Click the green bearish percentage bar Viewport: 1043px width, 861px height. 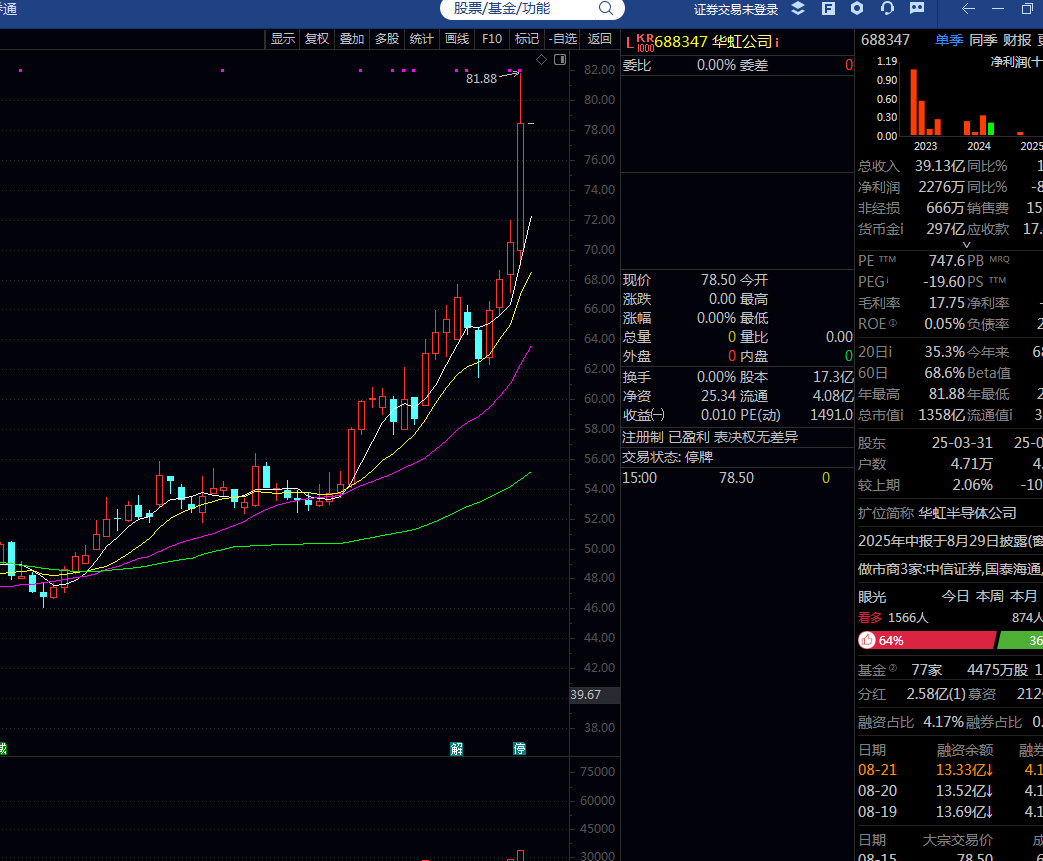pos(1020,640)
